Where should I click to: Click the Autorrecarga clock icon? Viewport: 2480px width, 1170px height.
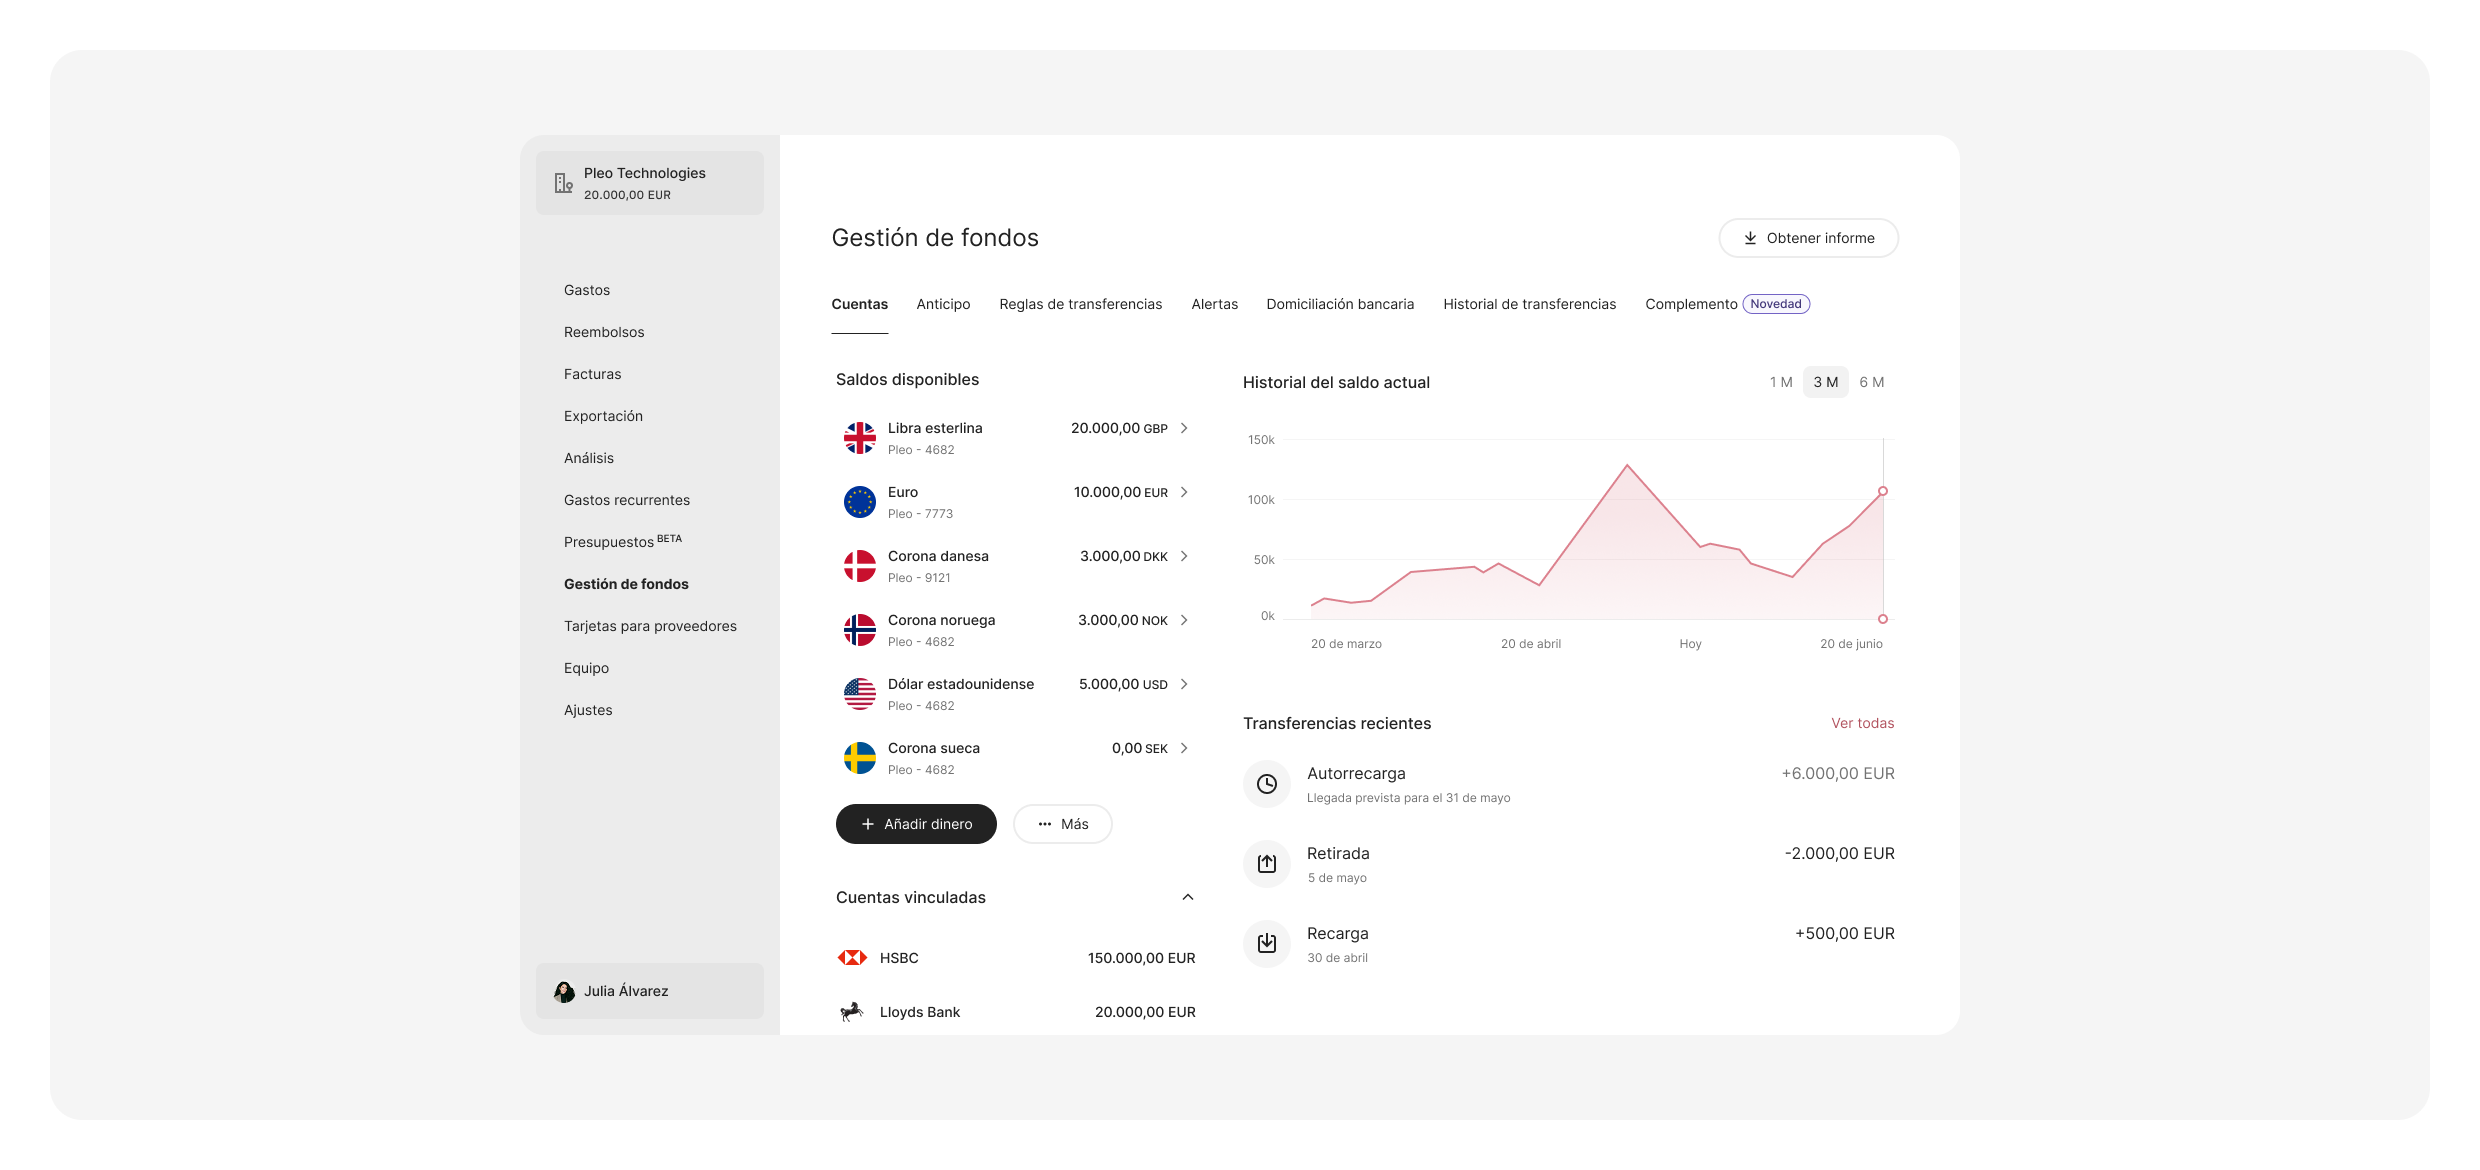pos(1266,784)
